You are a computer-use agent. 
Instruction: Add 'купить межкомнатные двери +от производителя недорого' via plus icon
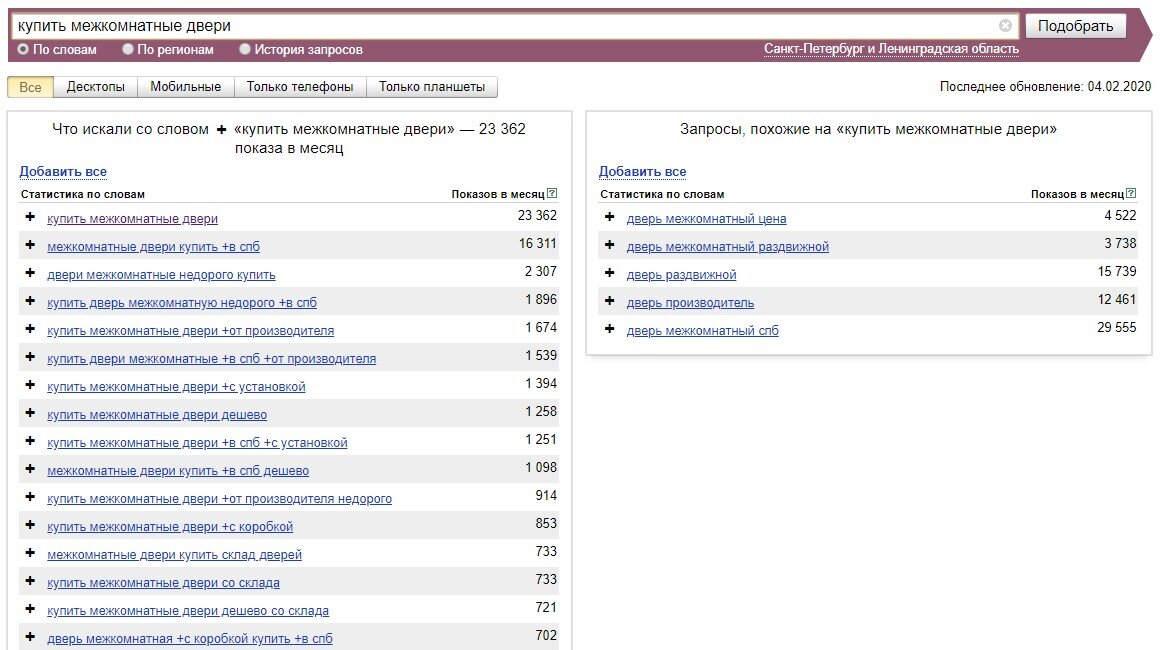[30, 497]
